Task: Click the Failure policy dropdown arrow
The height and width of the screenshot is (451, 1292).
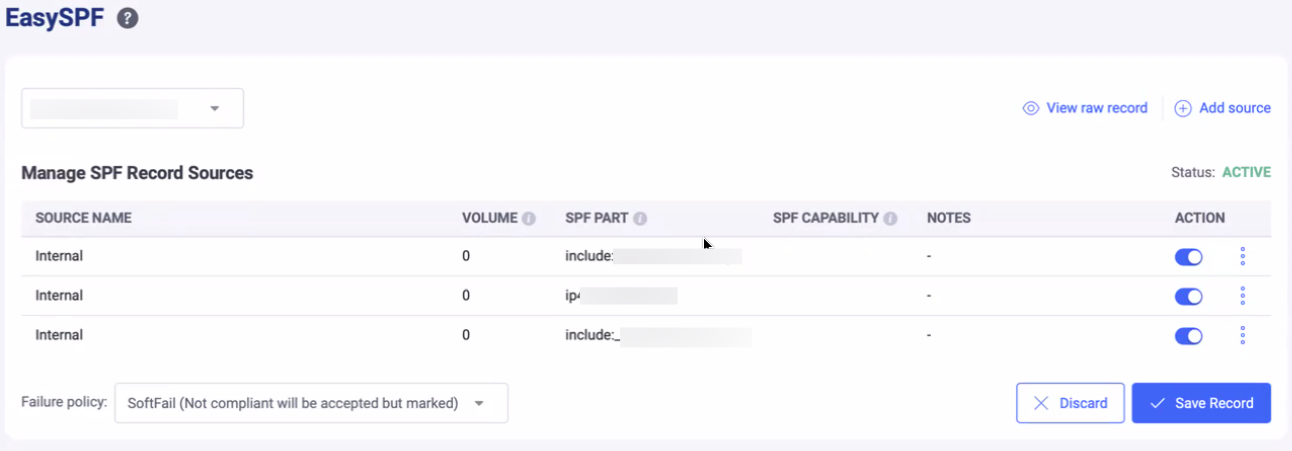Action: 479,403
